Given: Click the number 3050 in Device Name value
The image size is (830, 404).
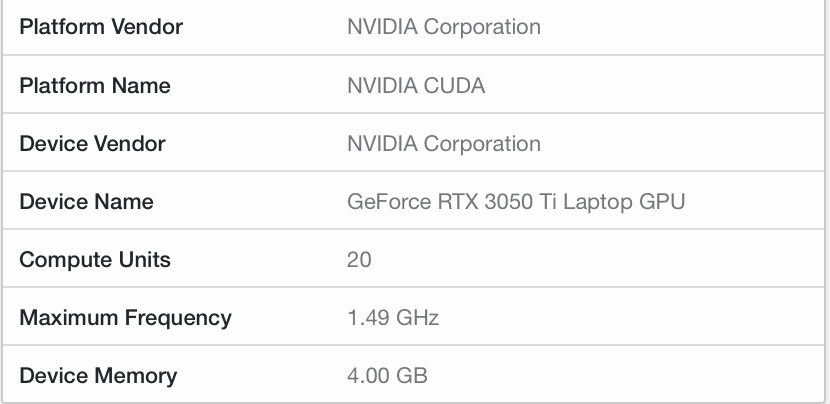Looking at the screenshot, I should 505,202.
